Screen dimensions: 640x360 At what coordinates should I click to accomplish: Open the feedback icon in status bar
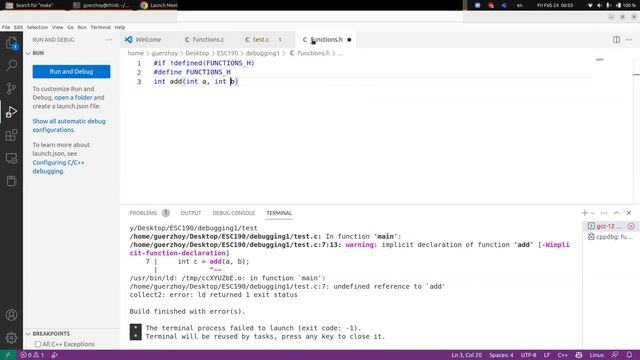615,355
